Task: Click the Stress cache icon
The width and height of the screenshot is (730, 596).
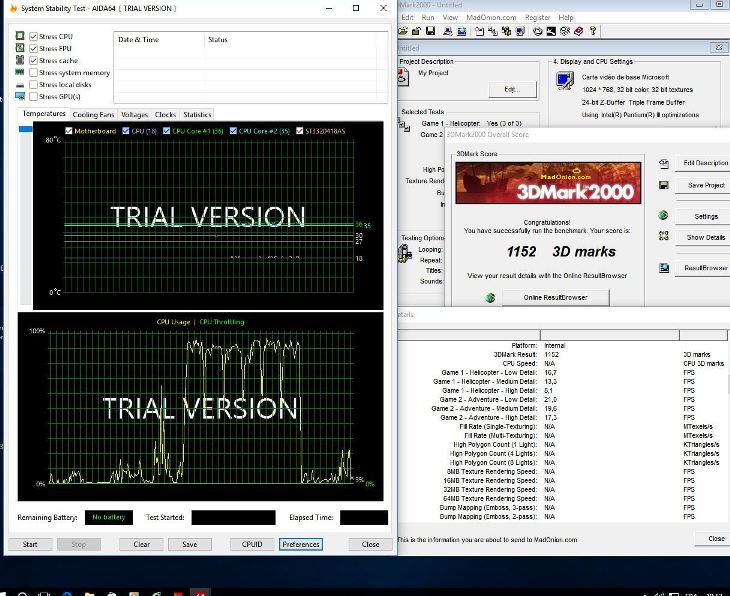Action: pyautogui.click(x=20, y=60)
